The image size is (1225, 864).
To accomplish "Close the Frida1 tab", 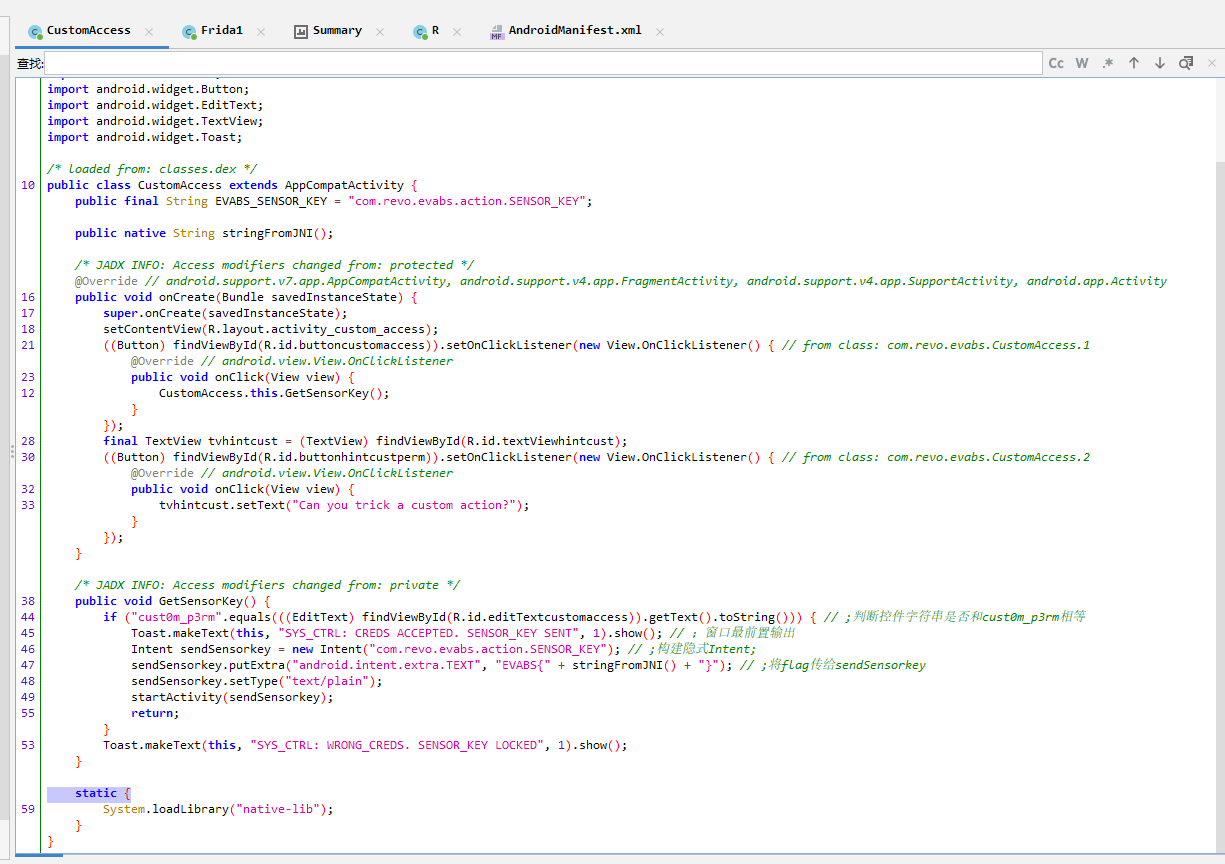I will click(261, 32).
